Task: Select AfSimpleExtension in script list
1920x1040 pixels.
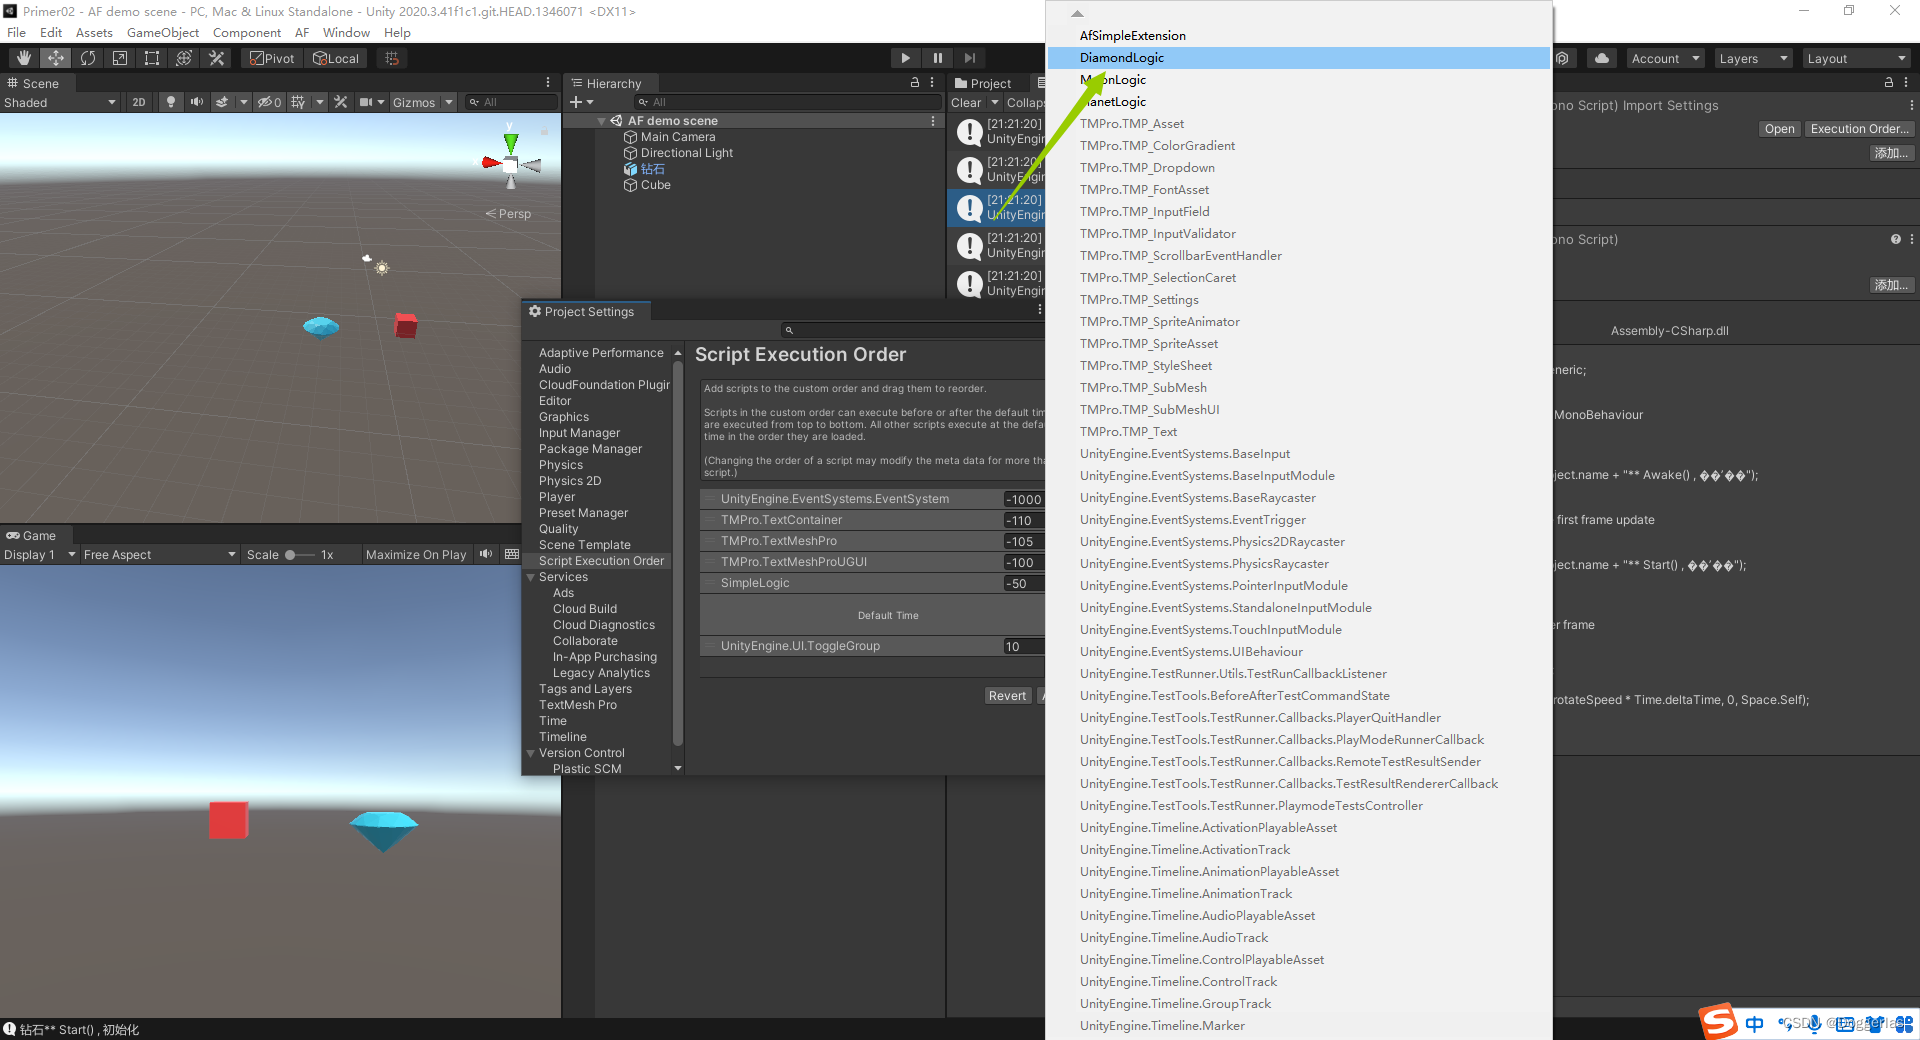Action: pyautogui.click(x=1299, y=36)
